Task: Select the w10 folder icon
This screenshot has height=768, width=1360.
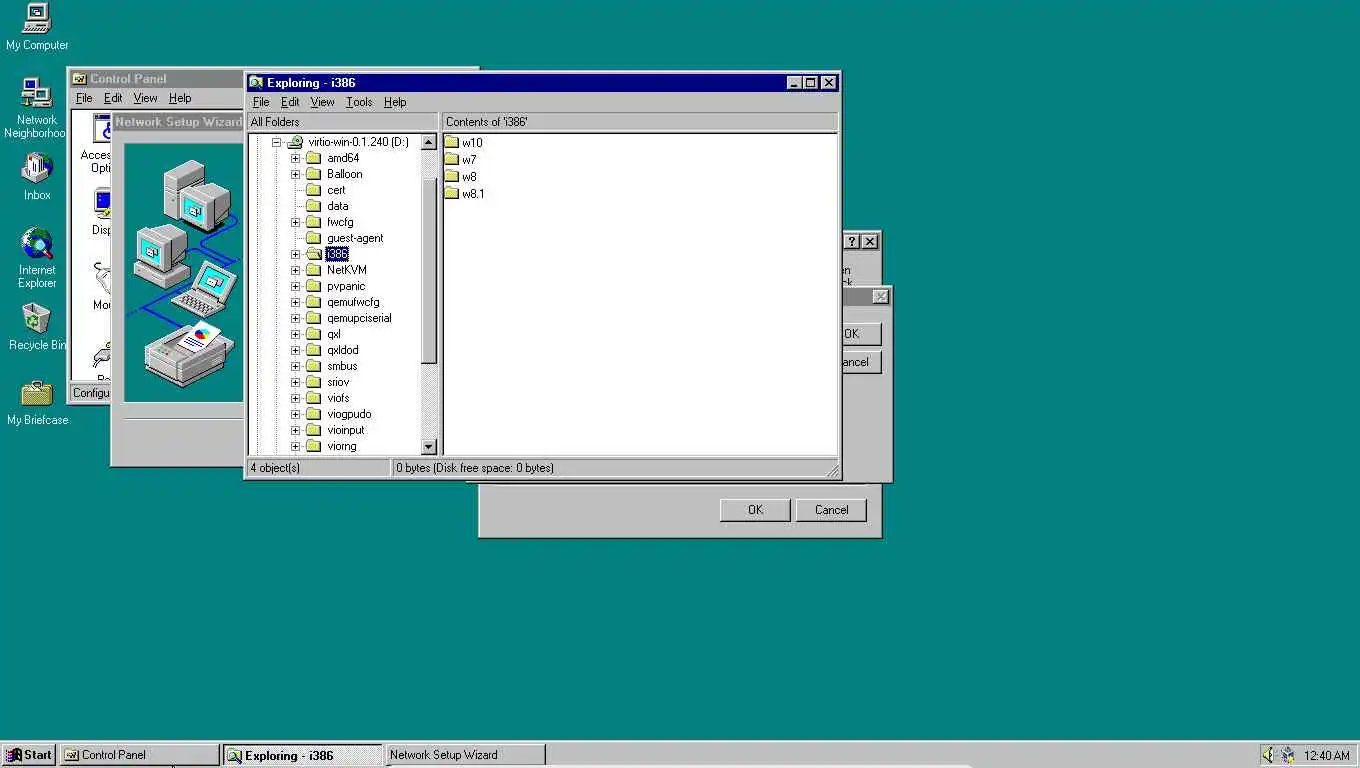Action: (x=451, y=142)
